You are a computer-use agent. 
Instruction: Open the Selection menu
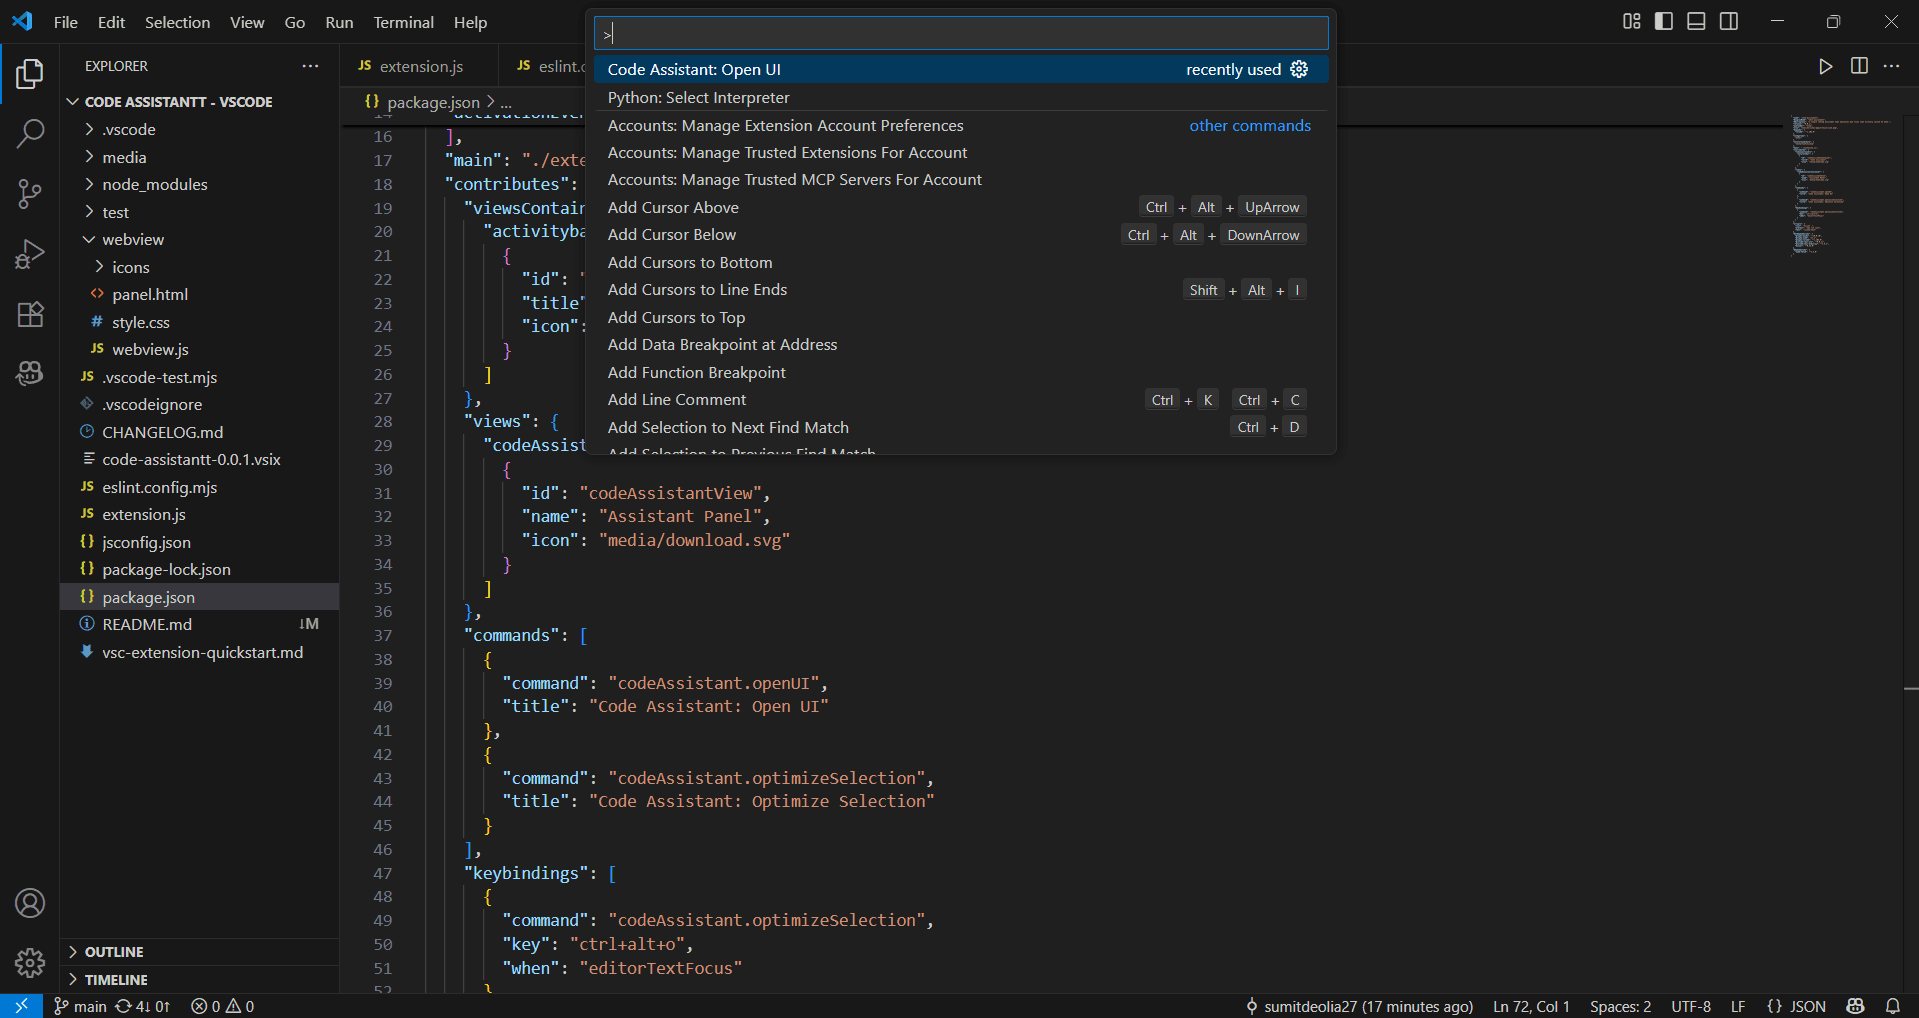click(177, 22)
